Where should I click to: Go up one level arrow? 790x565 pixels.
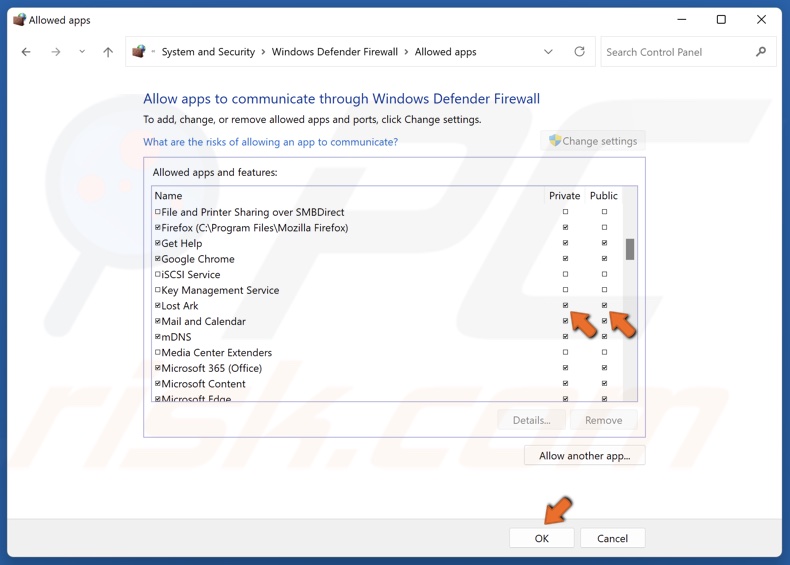pyautogui.click(x=108, y=52)
